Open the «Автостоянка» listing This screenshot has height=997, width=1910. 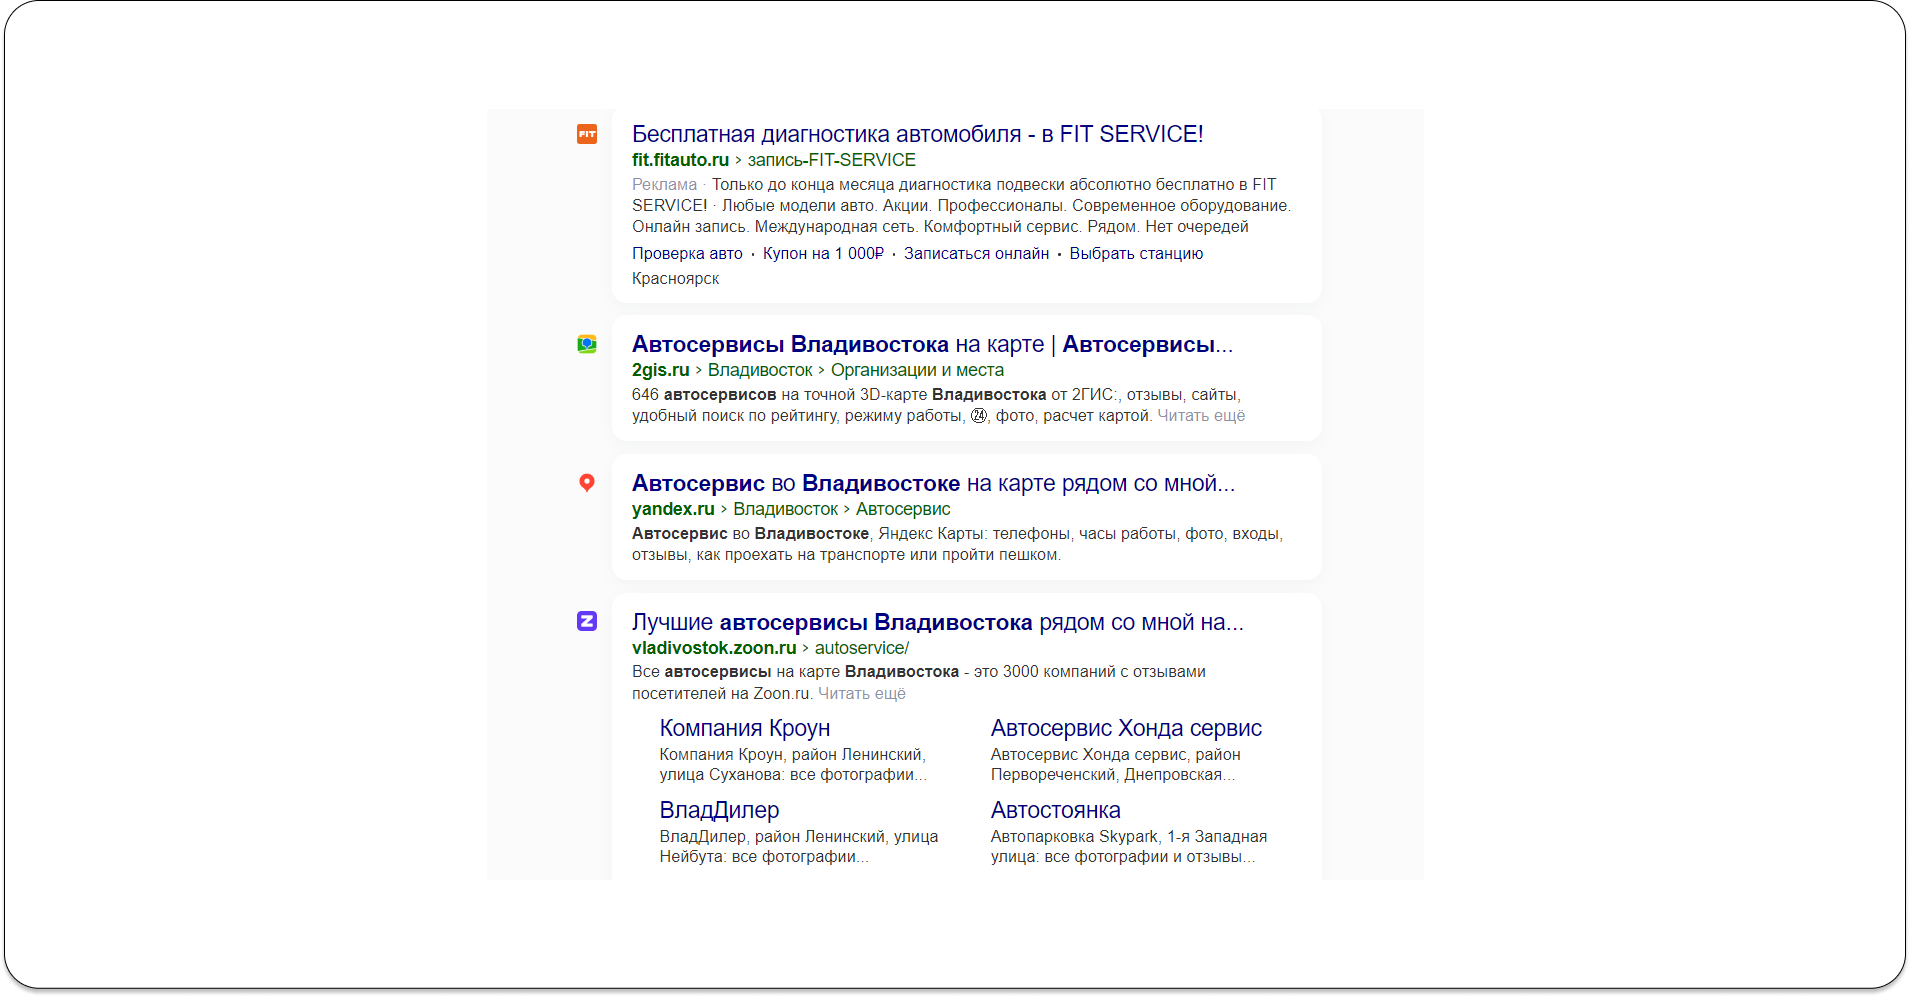pyautogui.click(x=1054, y=809)
